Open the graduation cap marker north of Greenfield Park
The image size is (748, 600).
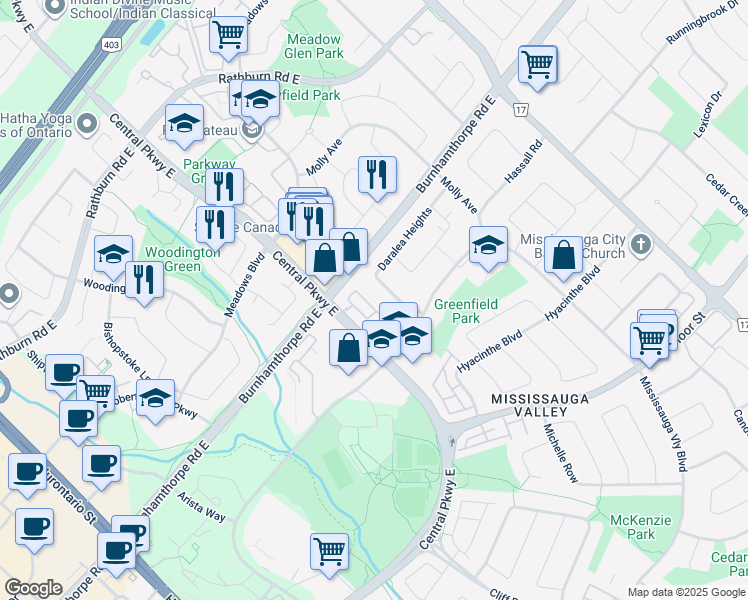488,245
